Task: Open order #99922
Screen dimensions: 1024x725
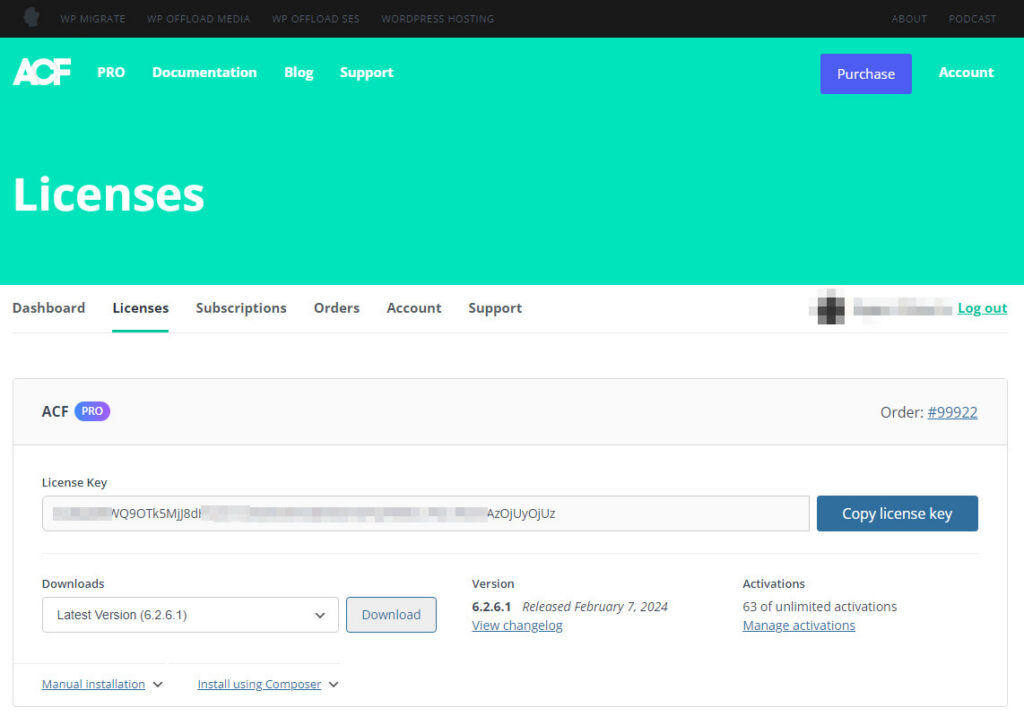Action: (952, 412)
